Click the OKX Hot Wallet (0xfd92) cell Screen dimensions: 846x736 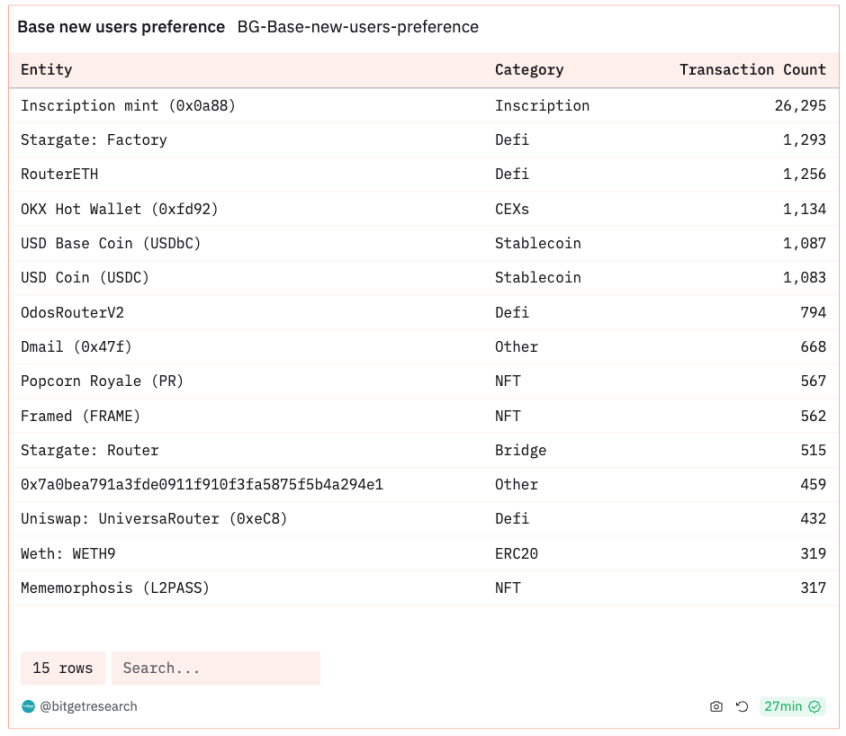[x=119, y=209]
